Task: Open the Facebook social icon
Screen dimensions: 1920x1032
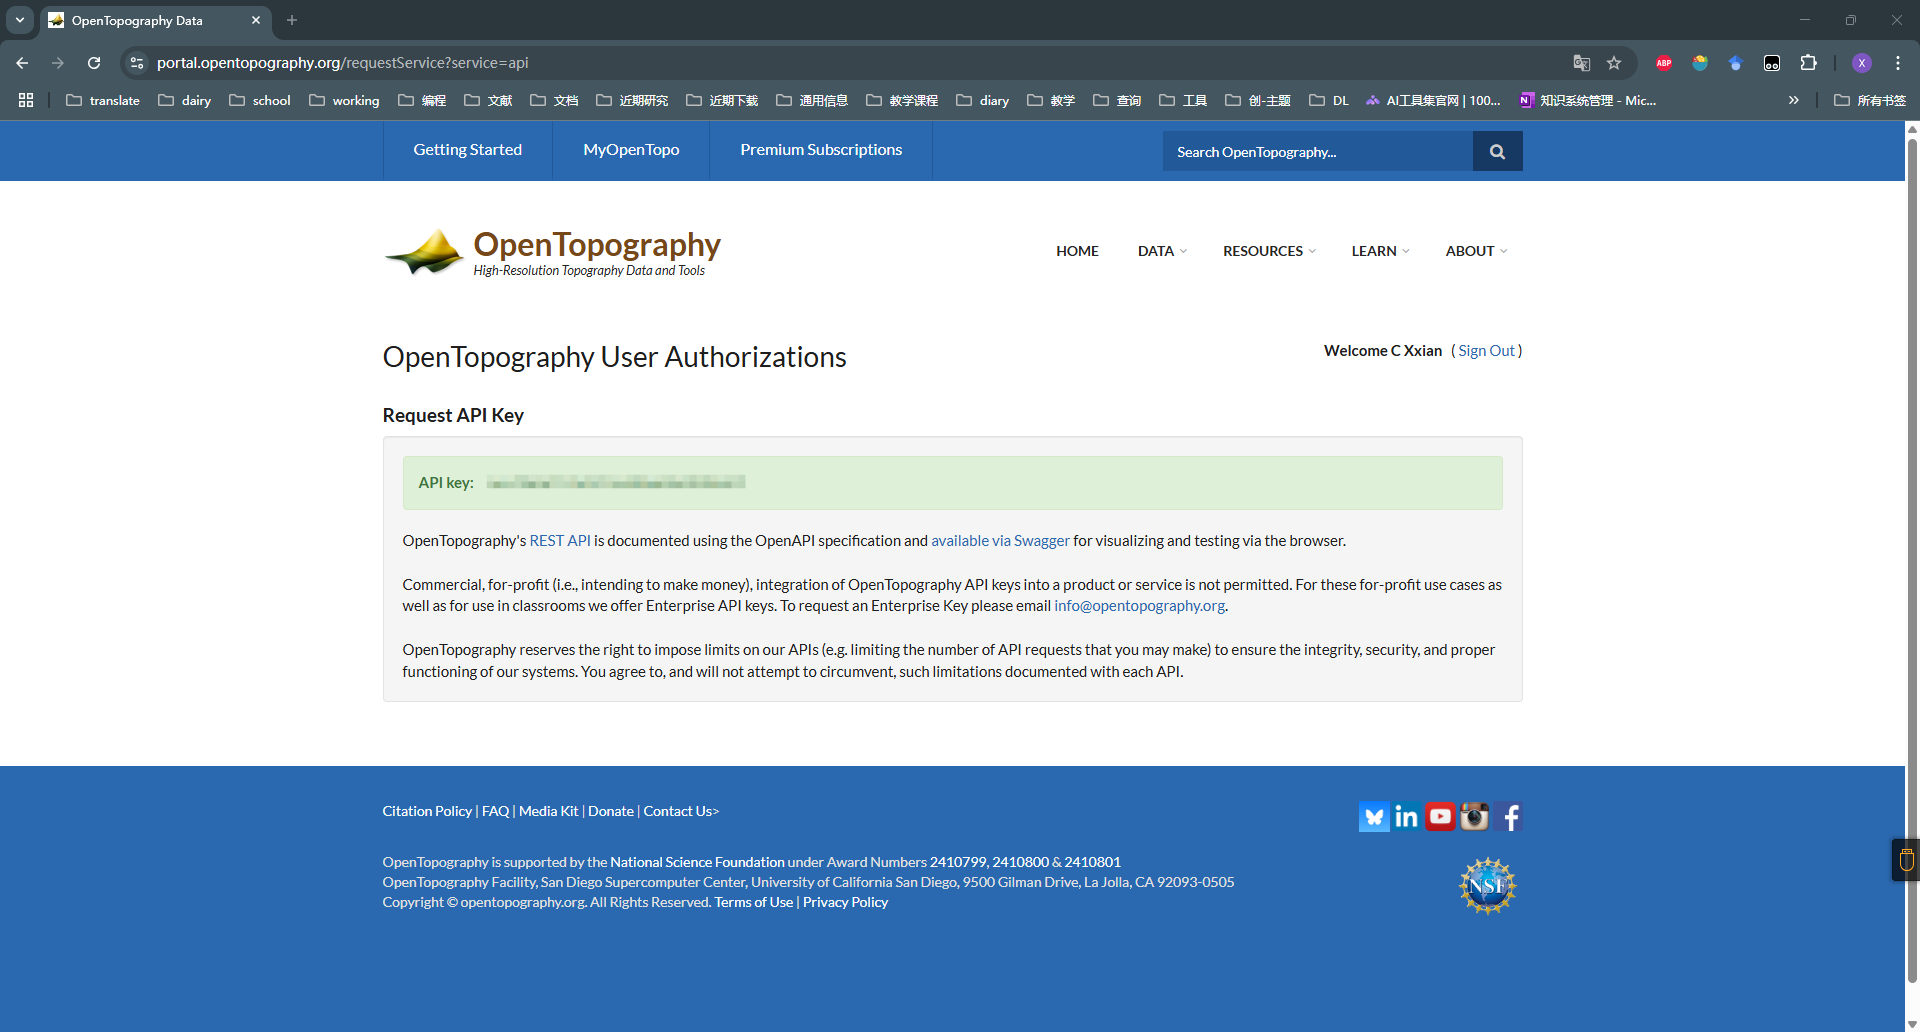Action: tap(1509, 817)
